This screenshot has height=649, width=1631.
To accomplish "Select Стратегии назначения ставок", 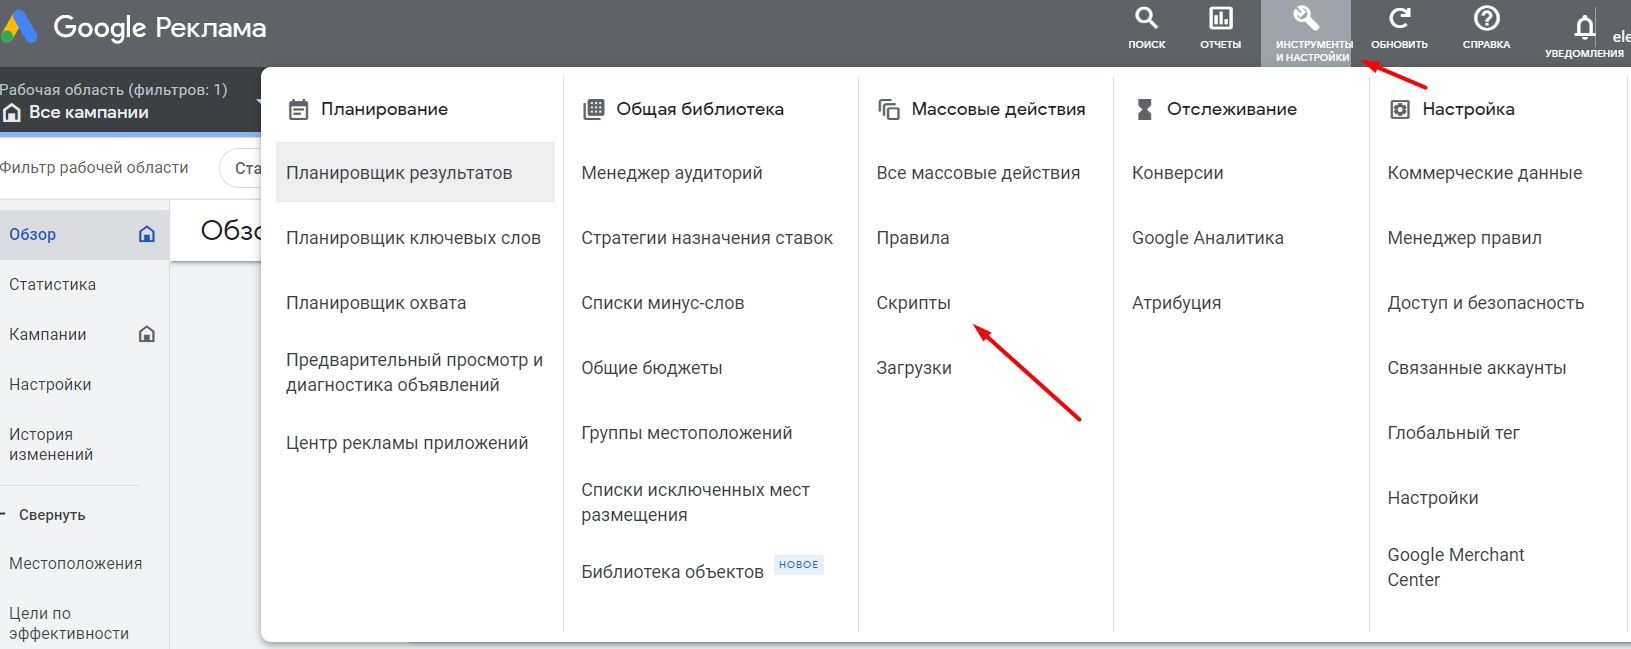I will [x=707, y=238].
